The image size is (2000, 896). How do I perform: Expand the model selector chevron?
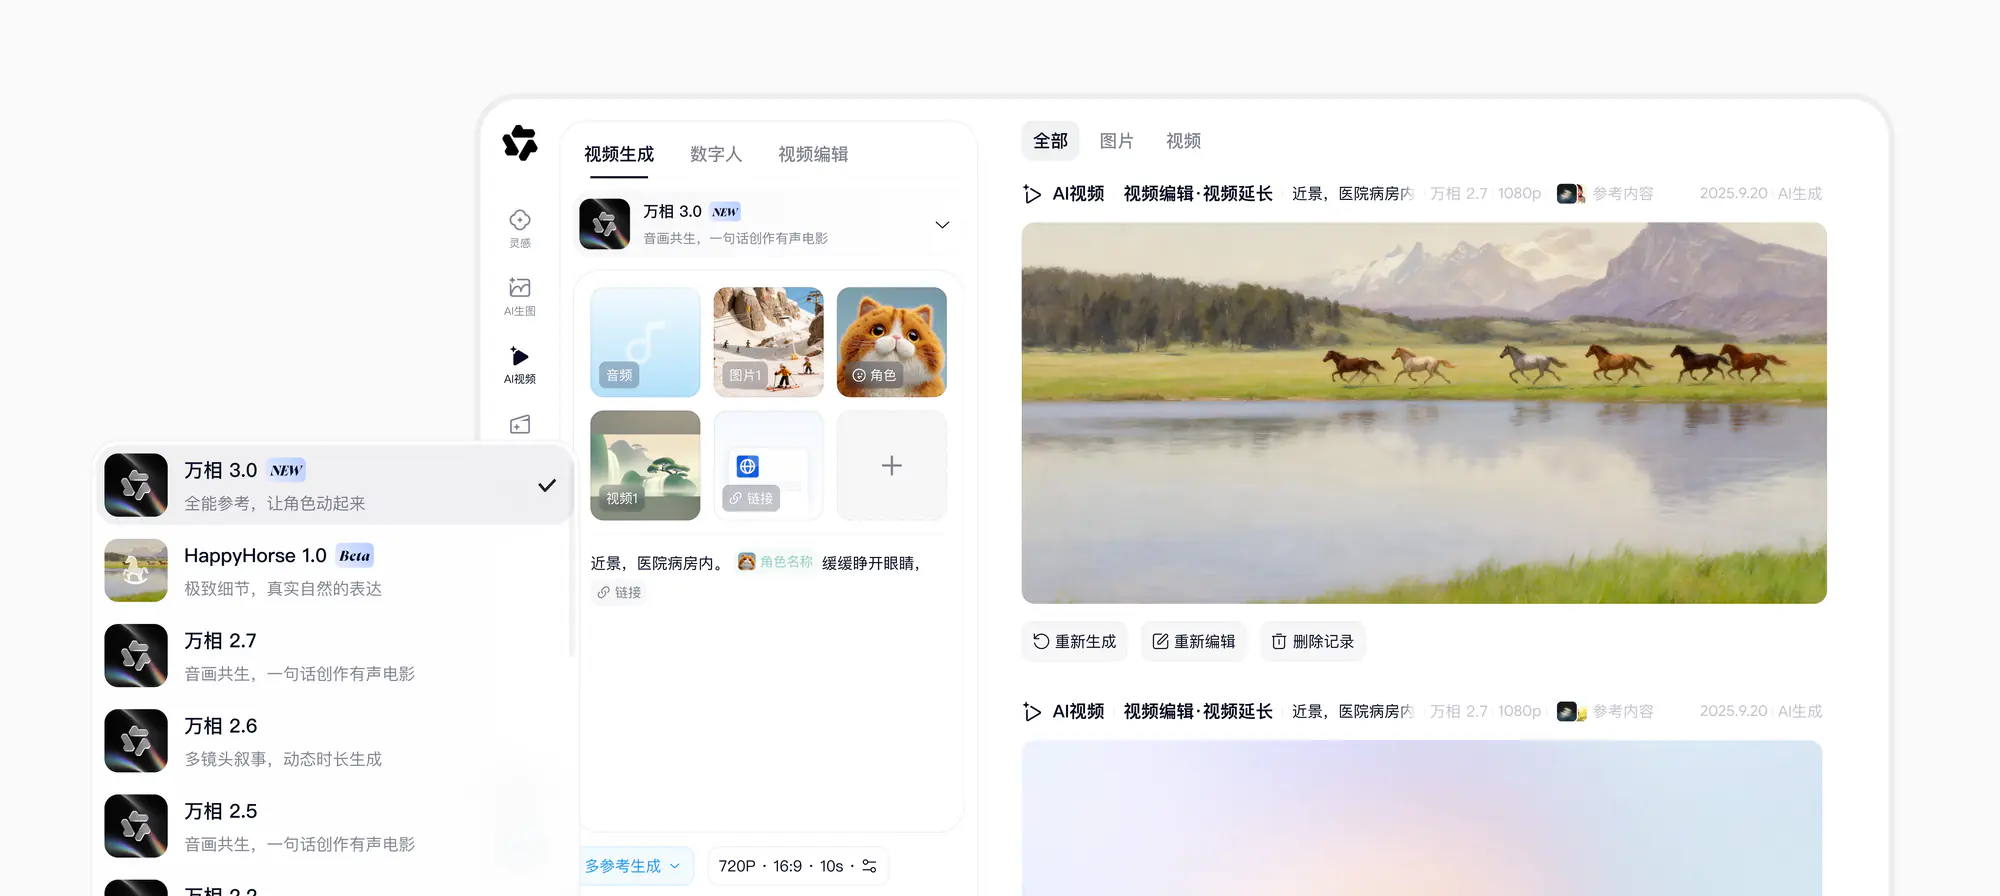[942, 224]
